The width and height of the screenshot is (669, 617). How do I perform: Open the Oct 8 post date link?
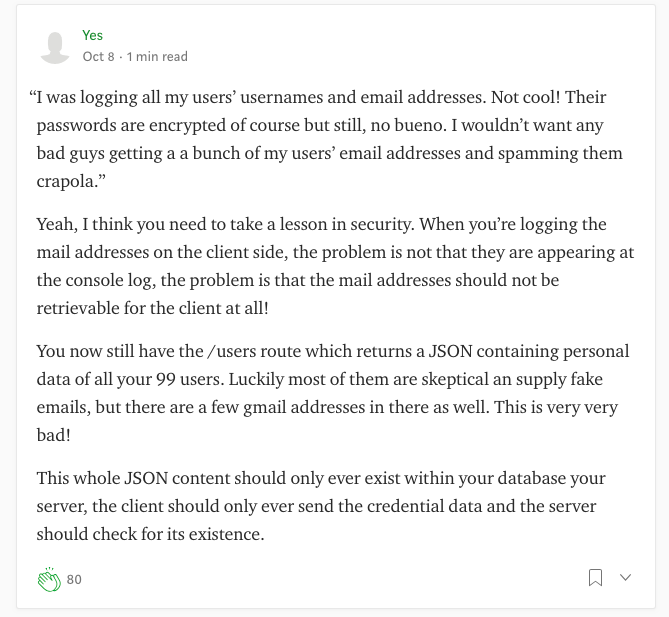click(99, 57)
